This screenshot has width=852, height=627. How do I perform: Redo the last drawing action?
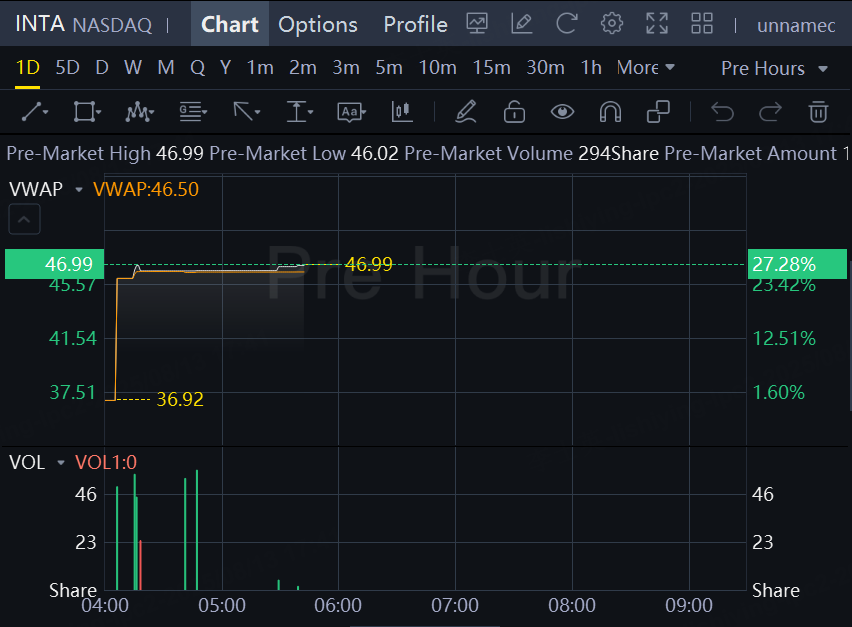coord(770,112)
